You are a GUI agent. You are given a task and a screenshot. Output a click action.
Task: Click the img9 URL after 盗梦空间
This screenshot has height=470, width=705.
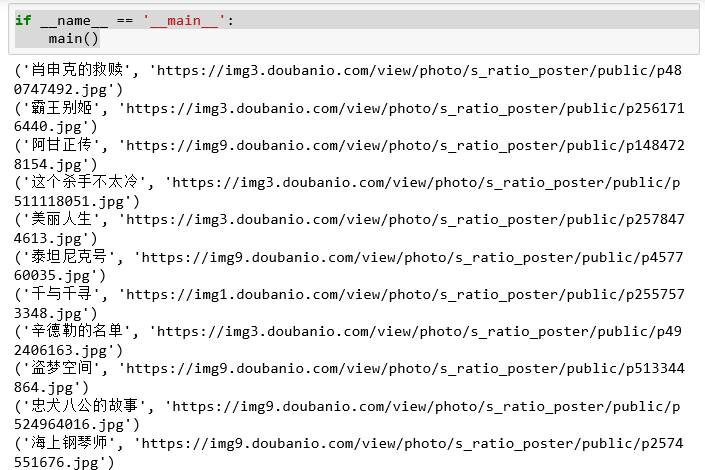405,369
